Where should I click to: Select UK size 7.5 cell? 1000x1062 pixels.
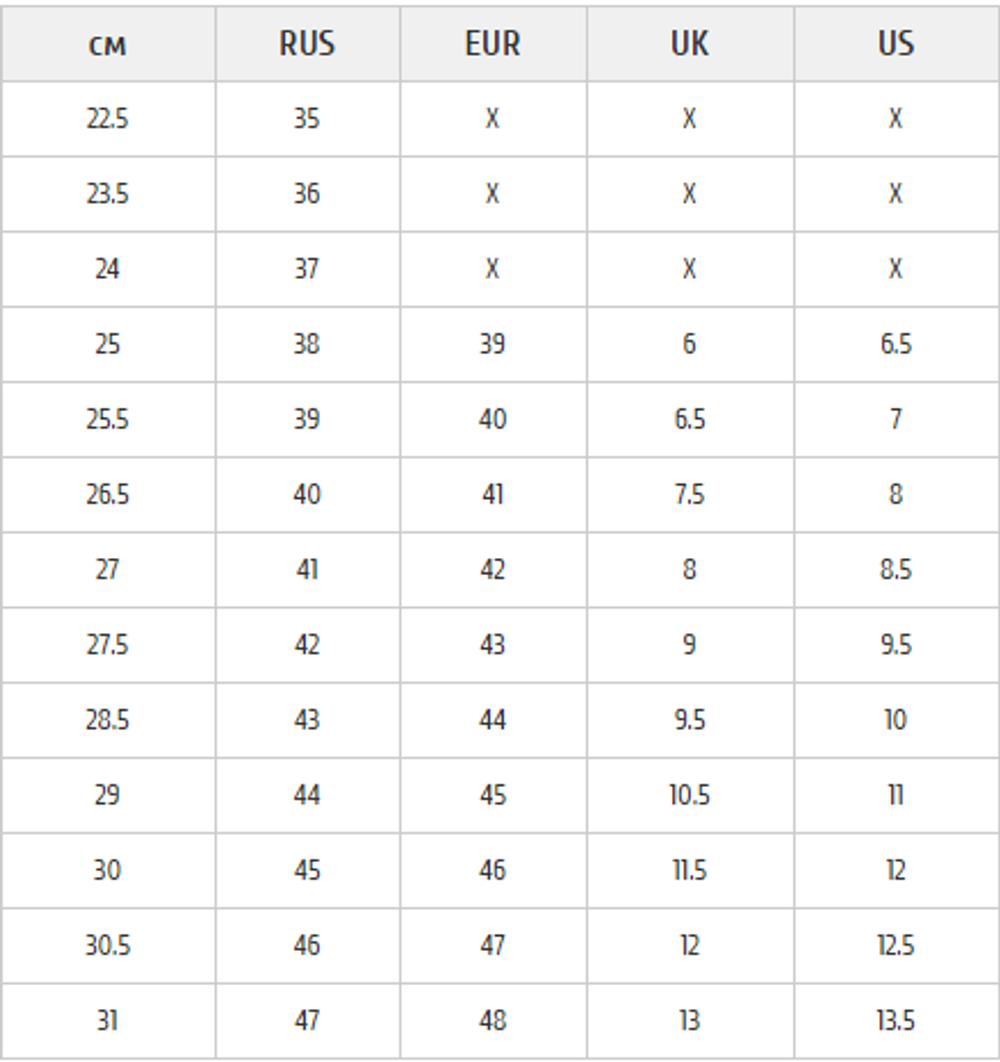pos(689,495)
